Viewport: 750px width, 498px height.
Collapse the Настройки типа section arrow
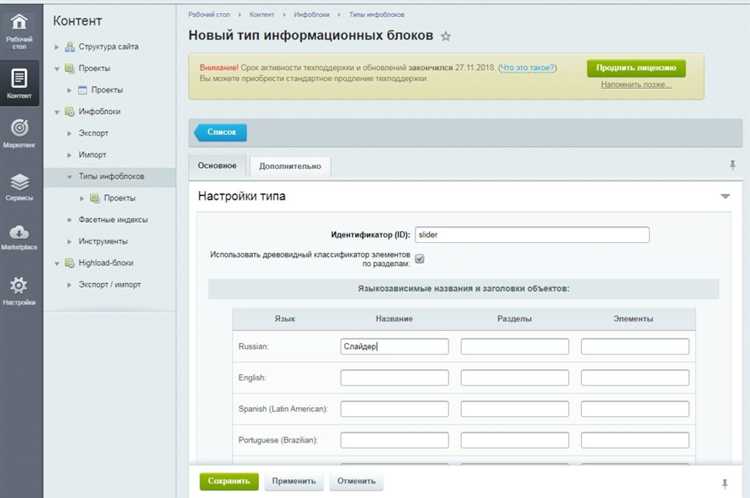[x=725, y=197]
